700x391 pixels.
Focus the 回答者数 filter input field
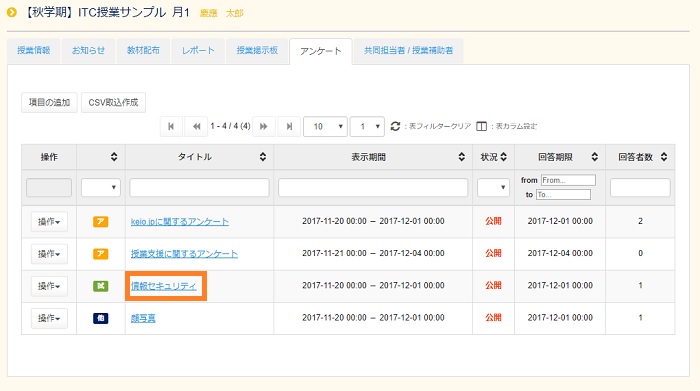pyautogui.click(x=640, y=187)
